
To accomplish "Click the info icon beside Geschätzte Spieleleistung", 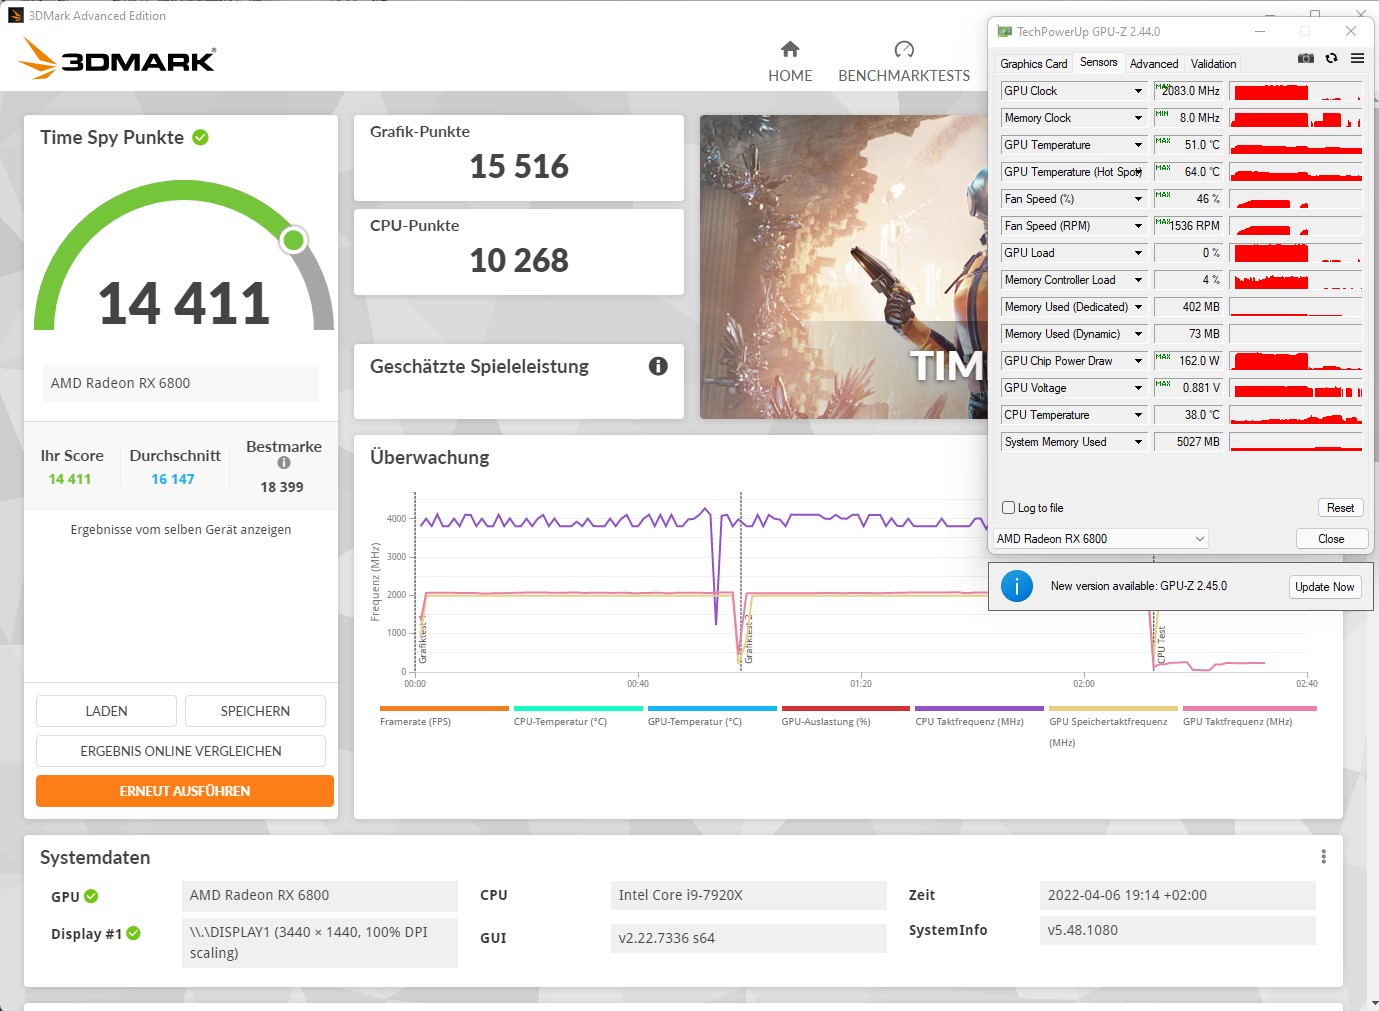I will 658,366.
